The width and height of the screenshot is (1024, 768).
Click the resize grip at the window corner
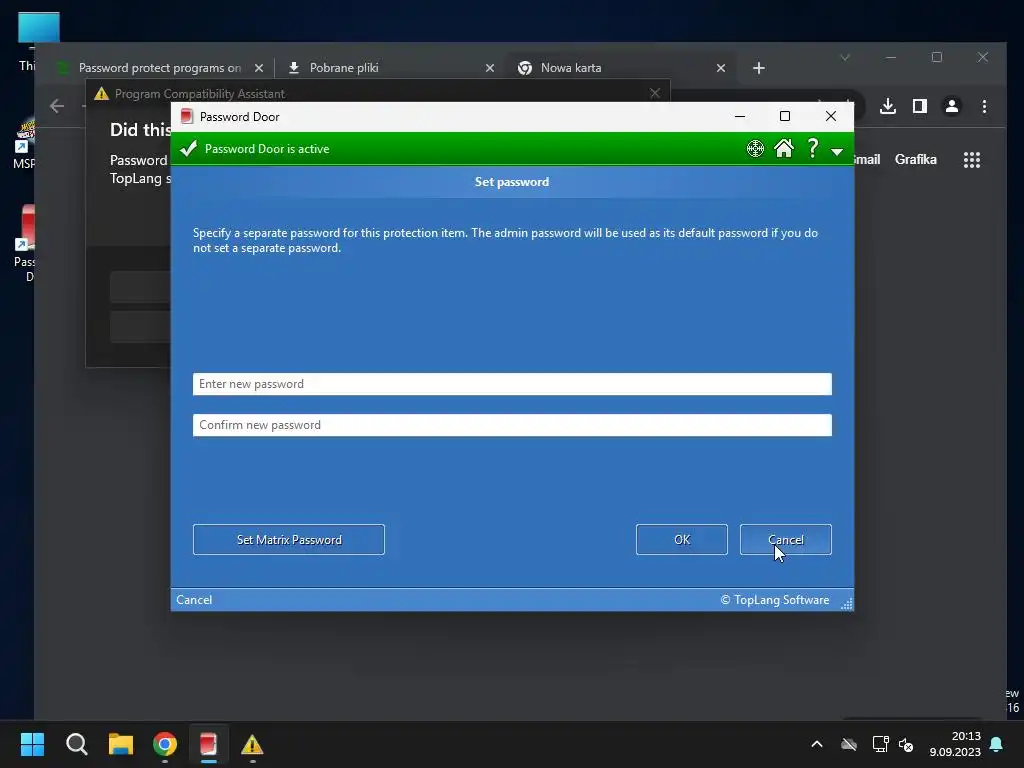point(846,604)
